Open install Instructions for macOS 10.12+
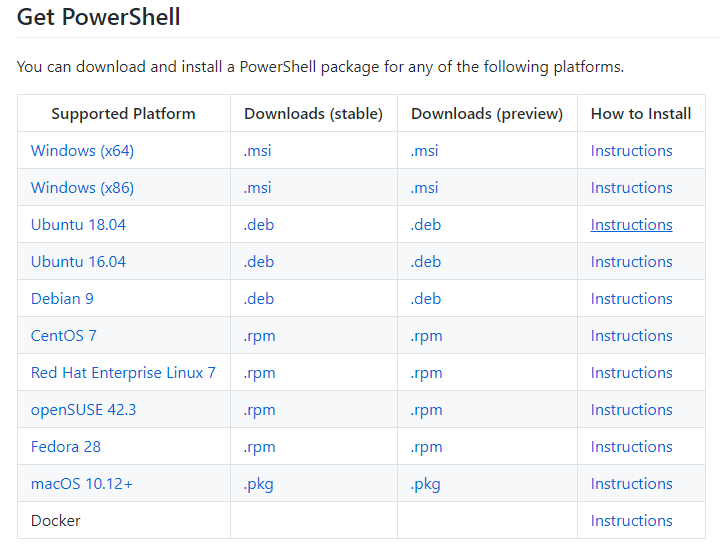This screenshot has height=553, width=720. click(x=631, y=484)
